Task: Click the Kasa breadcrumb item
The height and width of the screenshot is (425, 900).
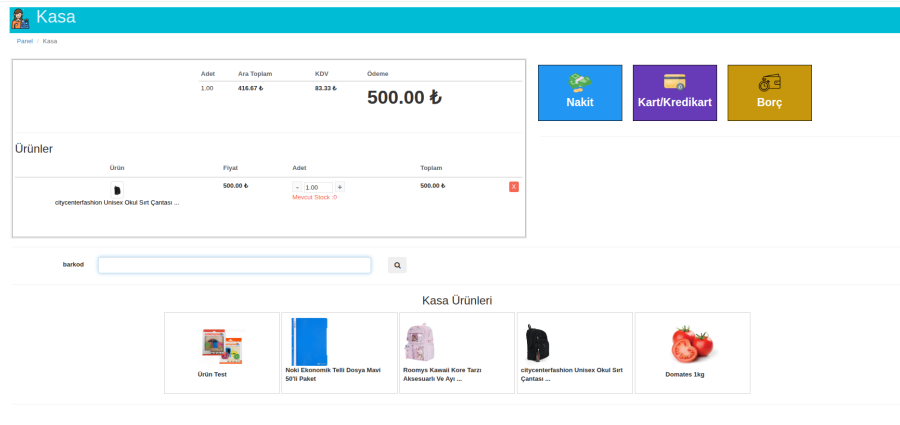Action: pyautogui.click(x=50, y=41)
